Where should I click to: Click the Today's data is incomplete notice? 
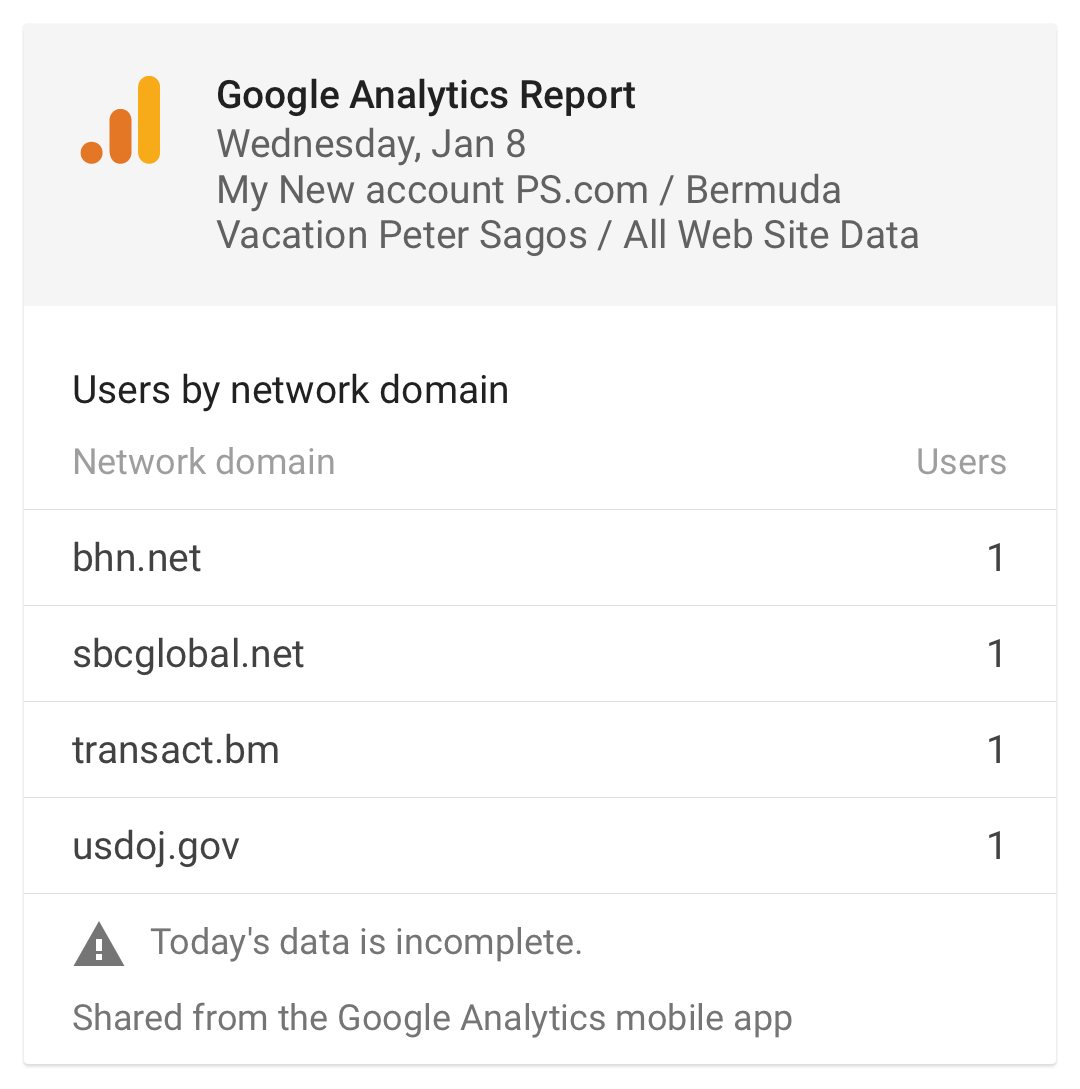[x=366, y=942]
